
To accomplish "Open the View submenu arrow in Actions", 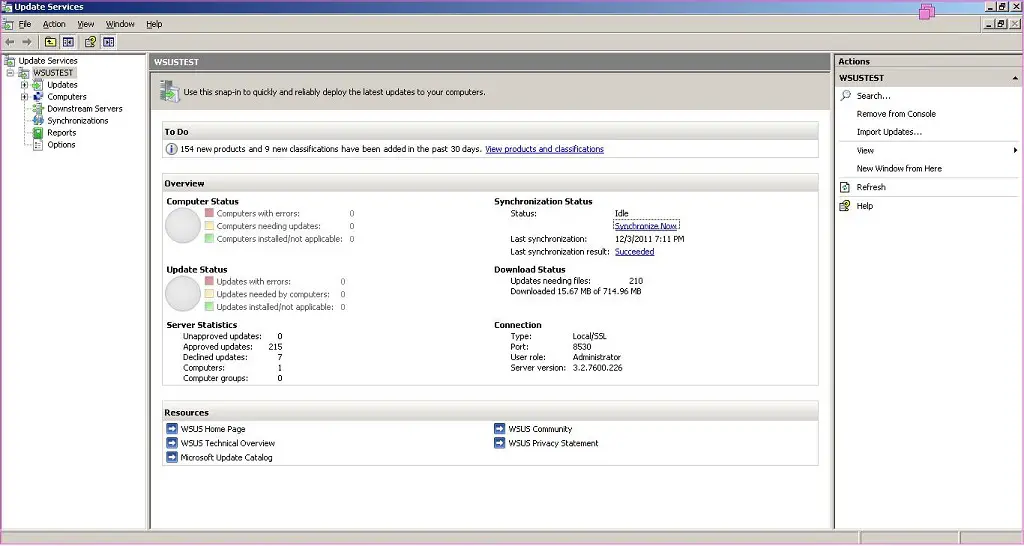I will 1015,150.
